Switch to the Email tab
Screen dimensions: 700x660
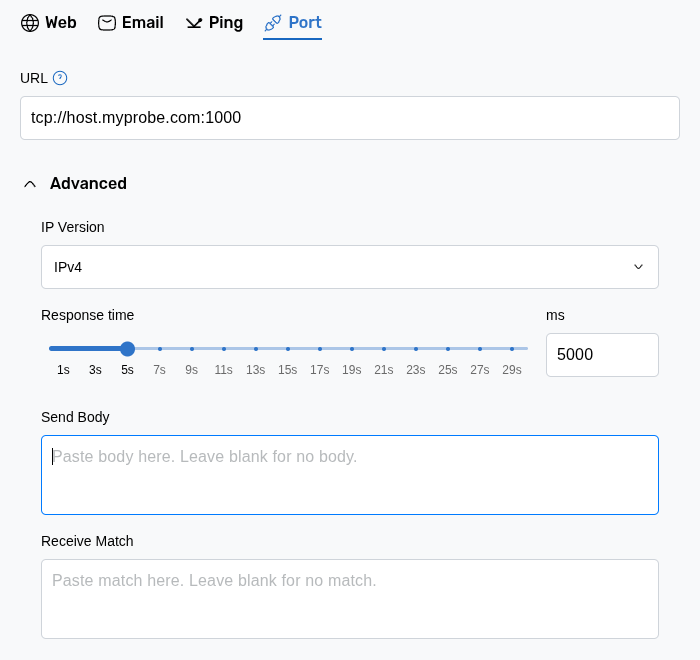tap(142, 23)
